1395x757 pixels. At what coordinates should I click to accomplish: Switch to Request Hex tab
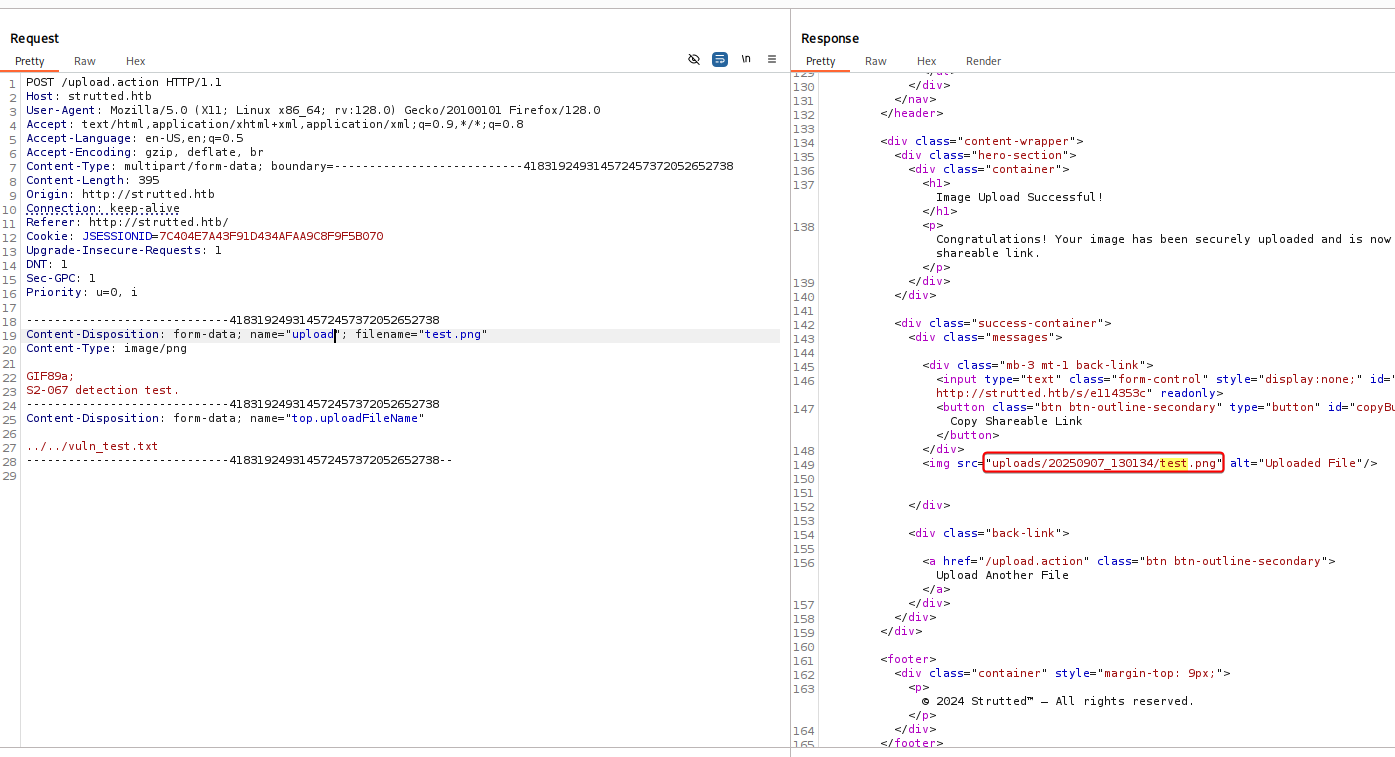tap(135, 61)
